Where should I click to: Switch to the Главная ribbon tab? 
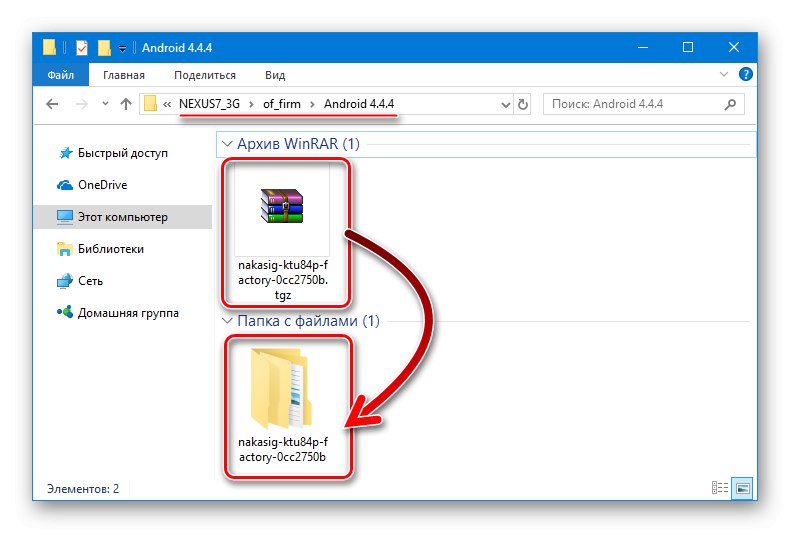[x=124, y=75]
